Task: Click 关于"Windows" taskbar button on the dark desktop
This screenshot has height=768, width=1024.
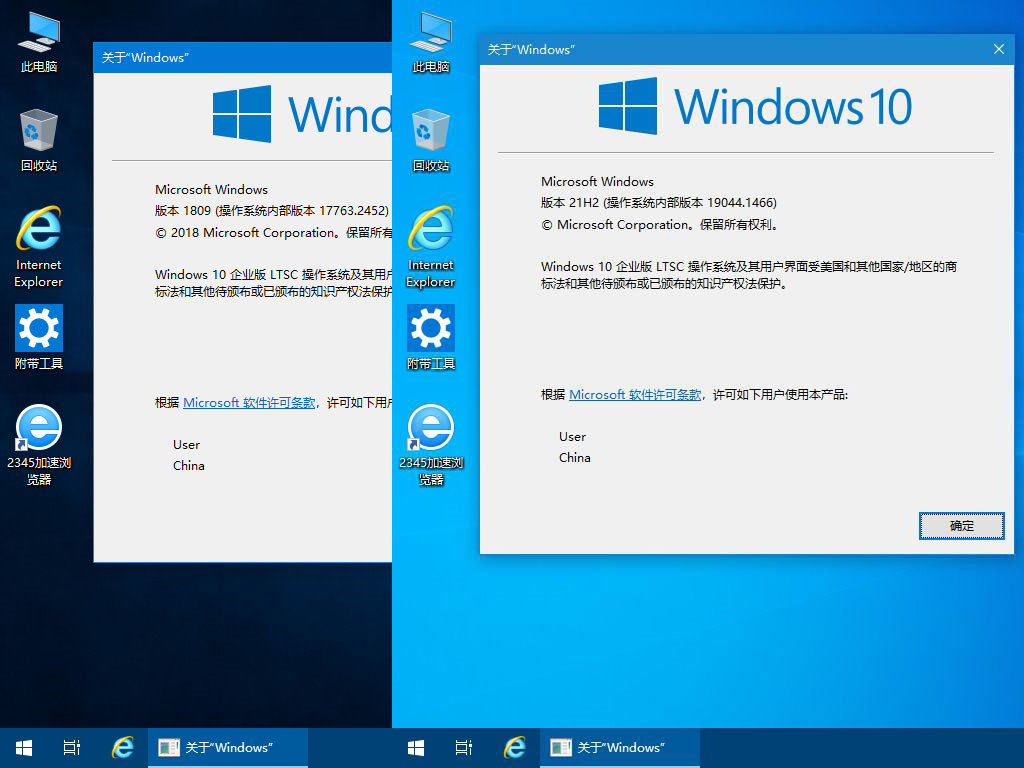Action: (228, 748)
